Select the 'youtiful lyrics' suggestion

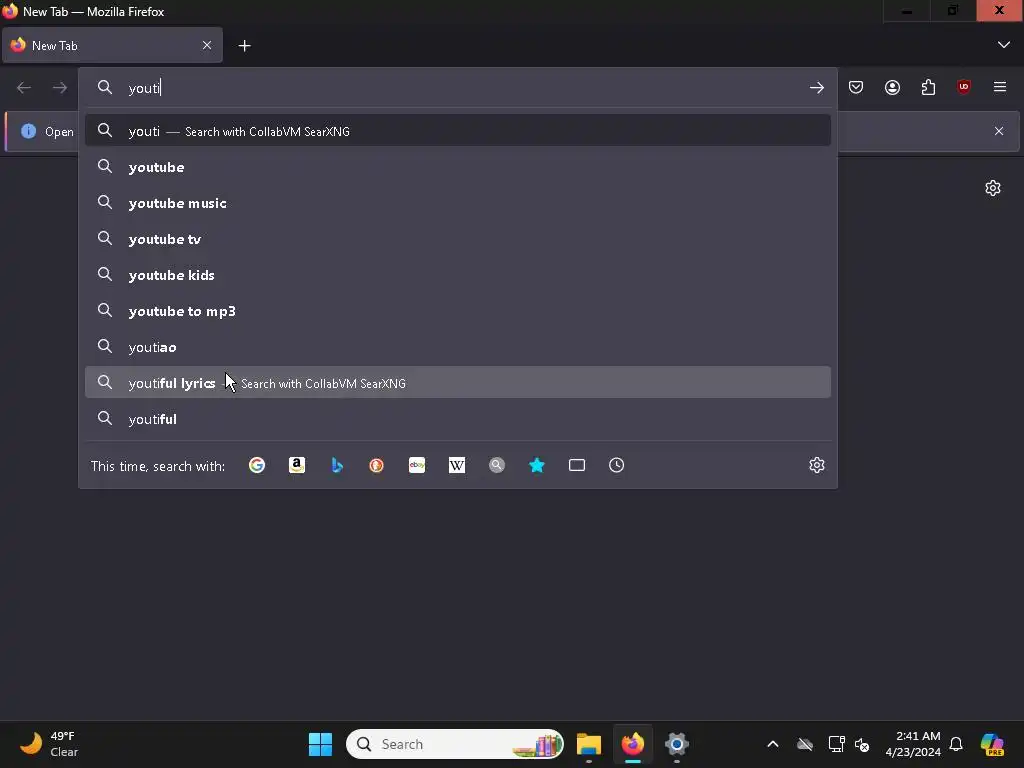pyautogui.click(x=458, y=383)
